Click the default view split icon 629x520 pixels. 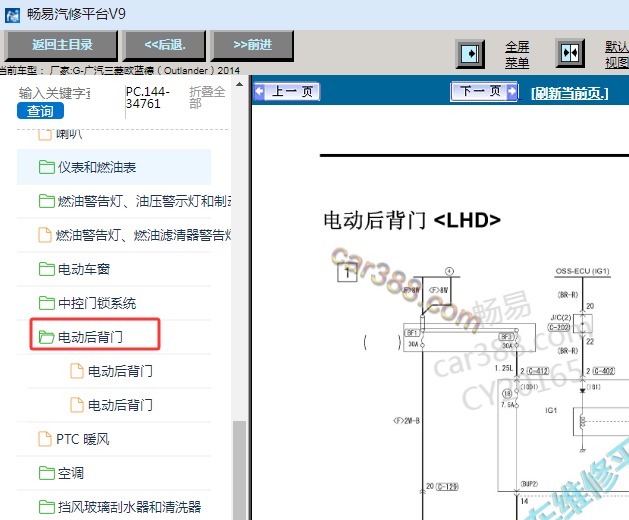click(570, 53)
